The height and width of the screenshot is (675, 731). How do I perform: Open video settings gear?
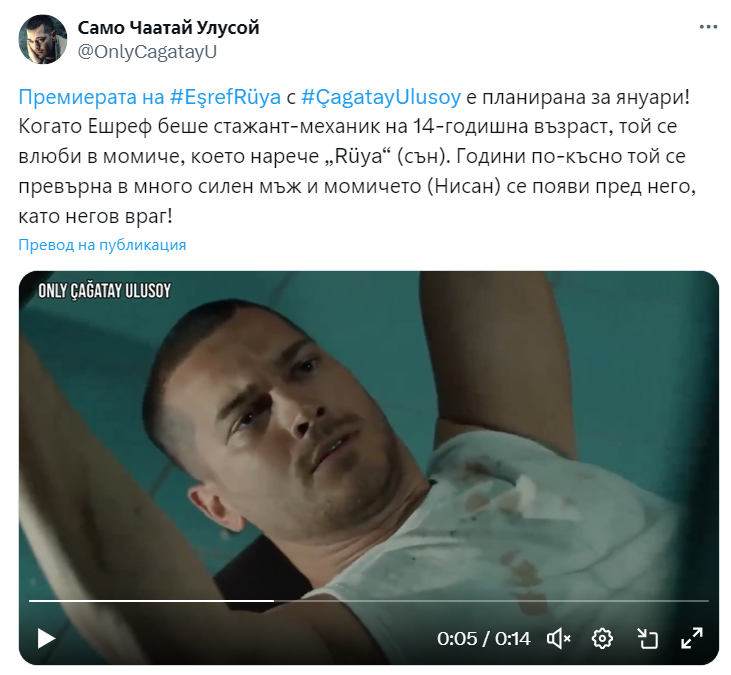(602, 638)
